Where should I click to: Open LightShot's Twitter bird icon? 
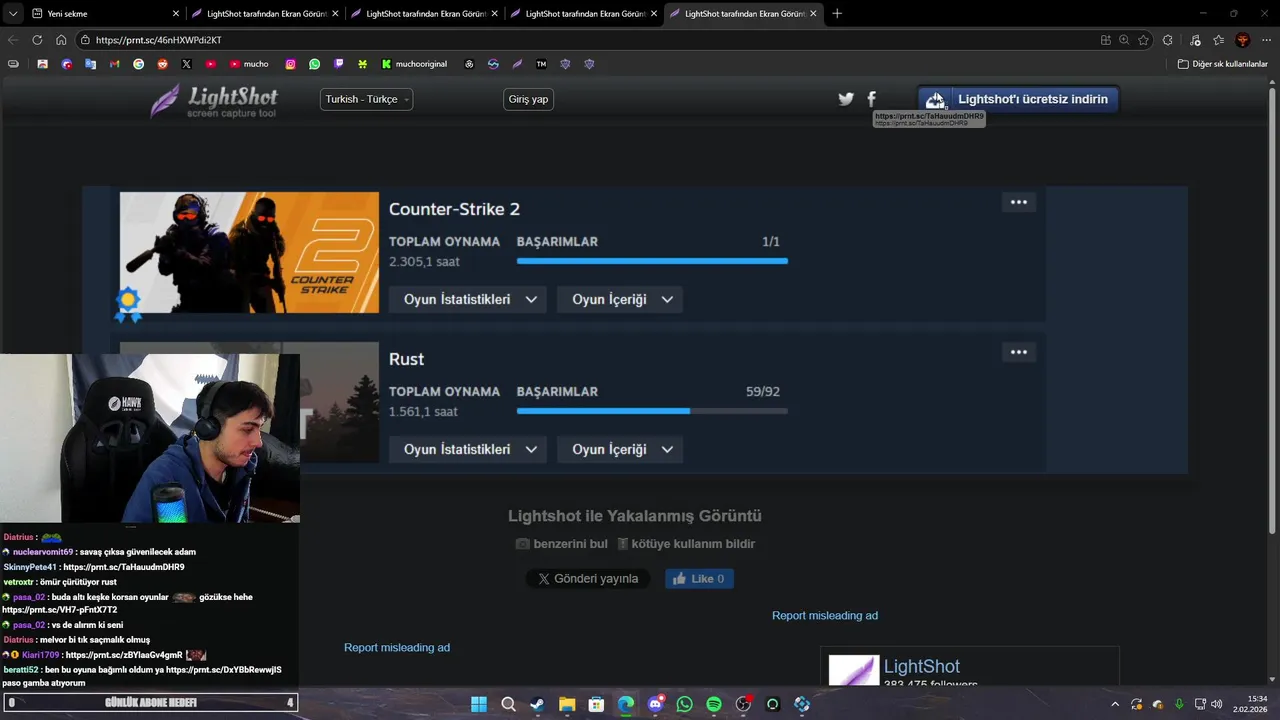(x=846, y=99)
